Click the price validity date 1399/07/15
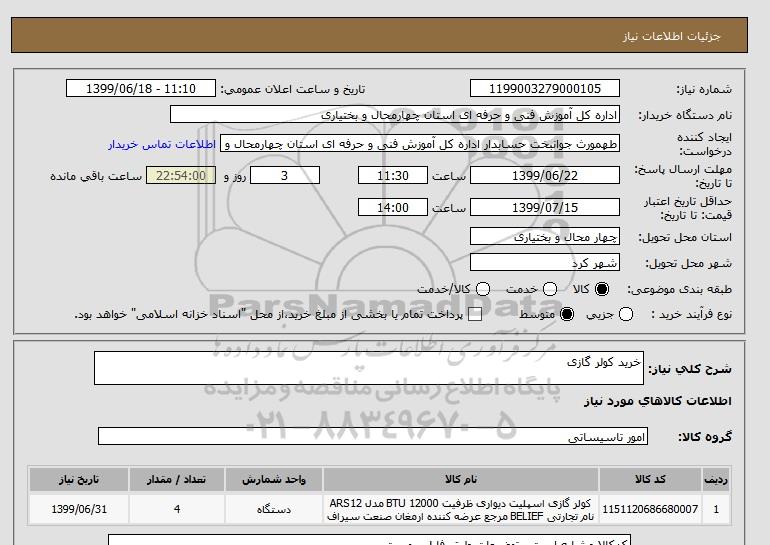Image resolution: width=770 pixels, height=545 pixels. point(545,207)
